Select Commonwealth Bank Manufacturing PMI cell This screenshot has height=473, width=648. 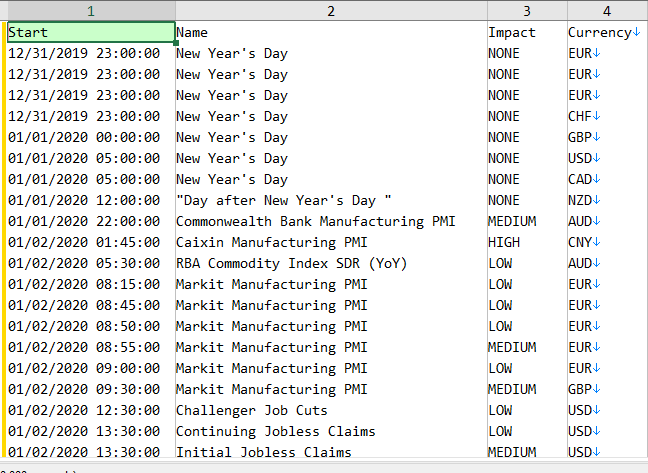pyautogui.click(x=331, y=221)
